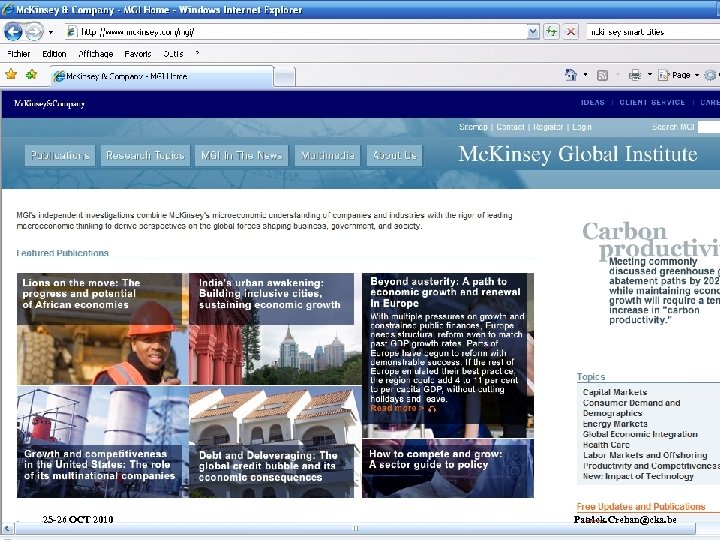Open New: Impact of Technology topic
720x540 pixels.
tap(638, 476)
